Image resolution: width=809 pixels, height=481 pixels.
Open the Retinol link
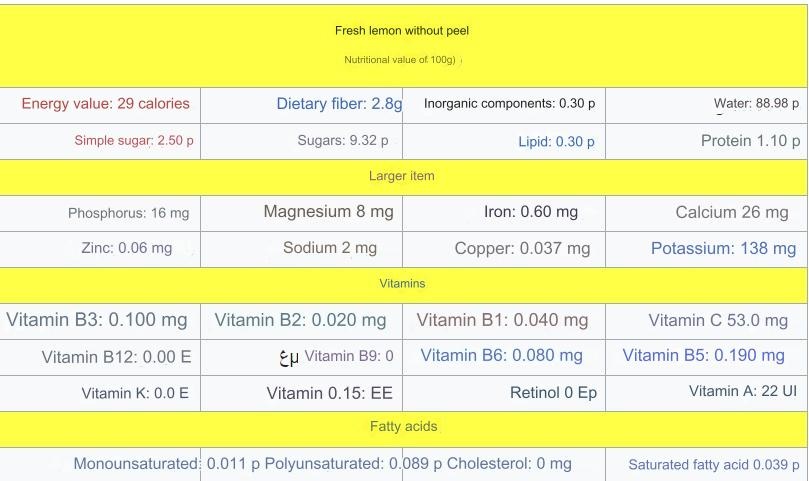click(x=553, y=393)
